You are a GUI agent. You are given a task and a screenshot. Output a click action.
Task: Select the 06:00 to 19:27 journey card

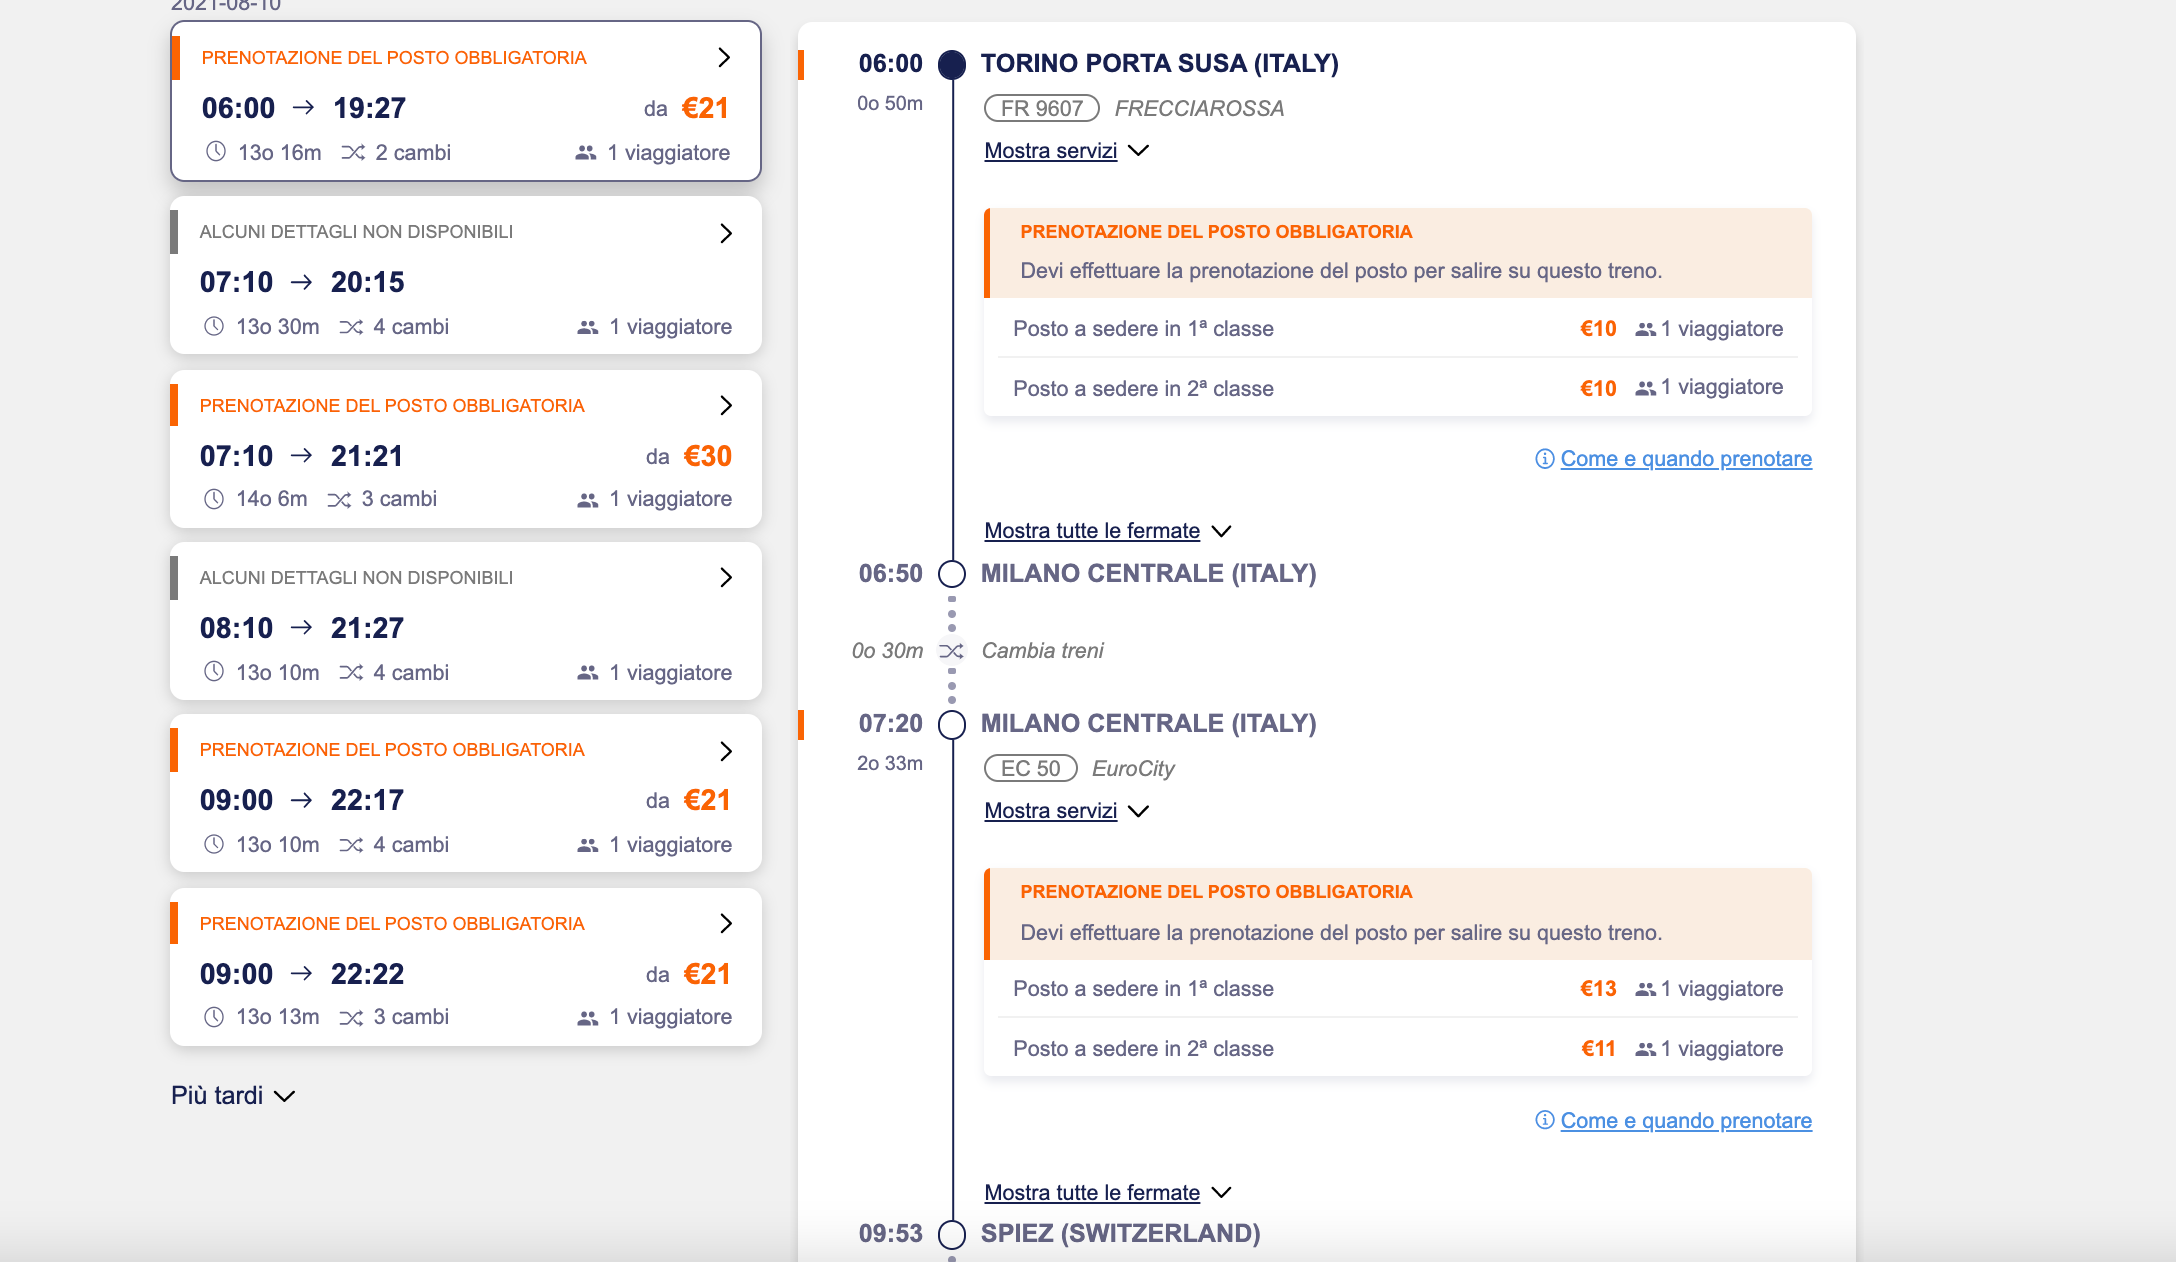click(466, 101)
